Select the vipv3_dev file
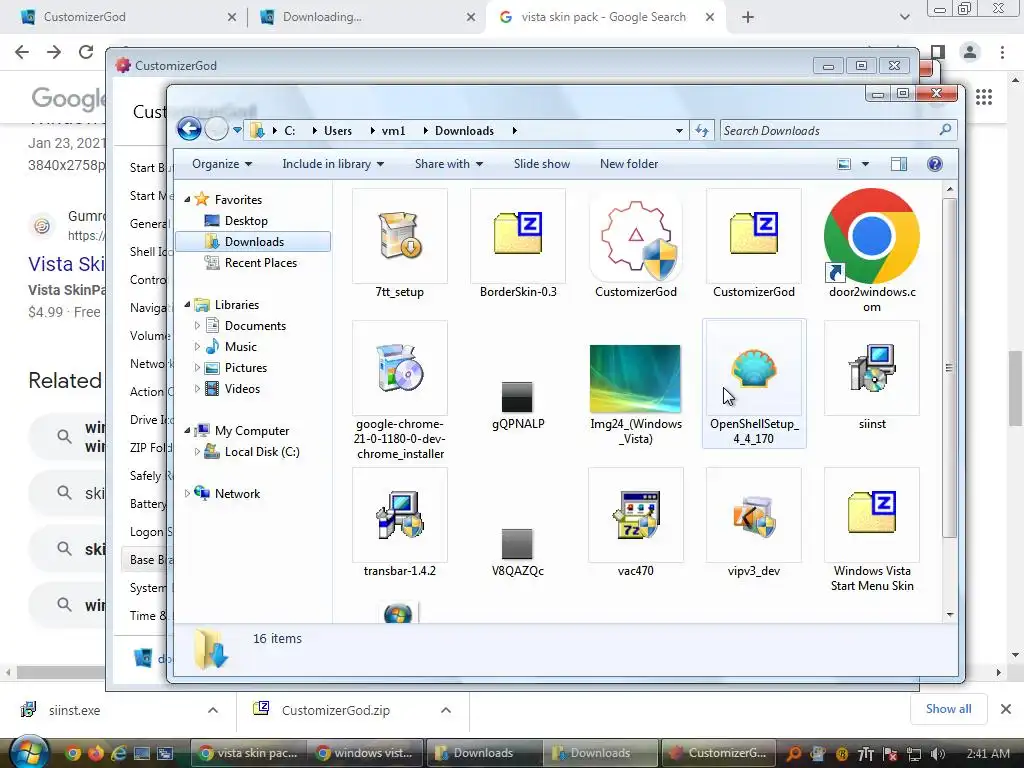The image size is (1024, 768). coord(754,523)
